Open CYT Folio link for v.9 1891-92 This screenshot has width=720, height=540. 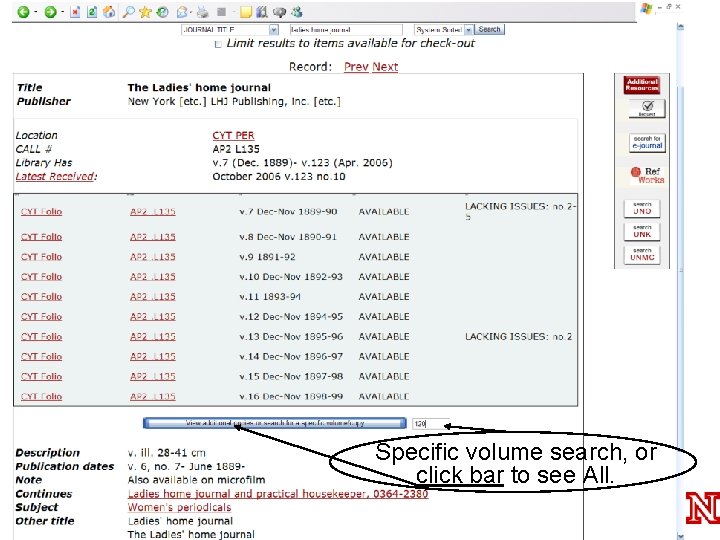tap(41, 257)
